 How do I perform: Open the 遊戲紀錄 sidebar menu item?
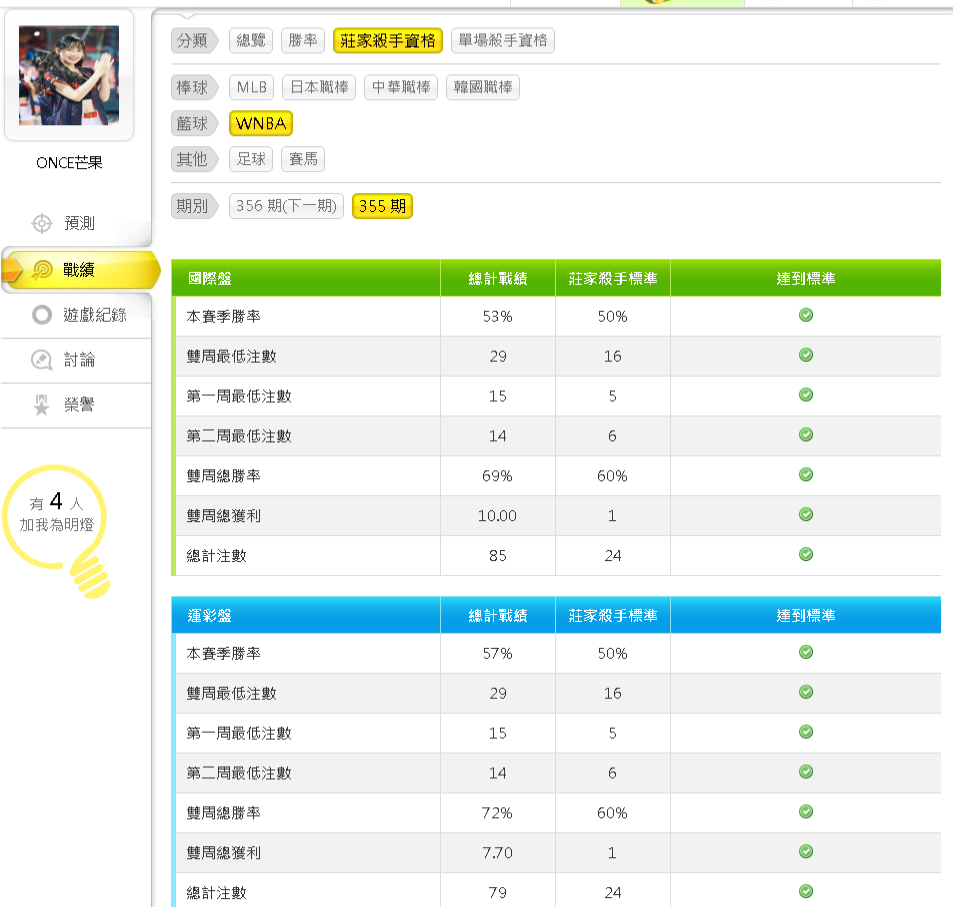[x=76, y=315]
